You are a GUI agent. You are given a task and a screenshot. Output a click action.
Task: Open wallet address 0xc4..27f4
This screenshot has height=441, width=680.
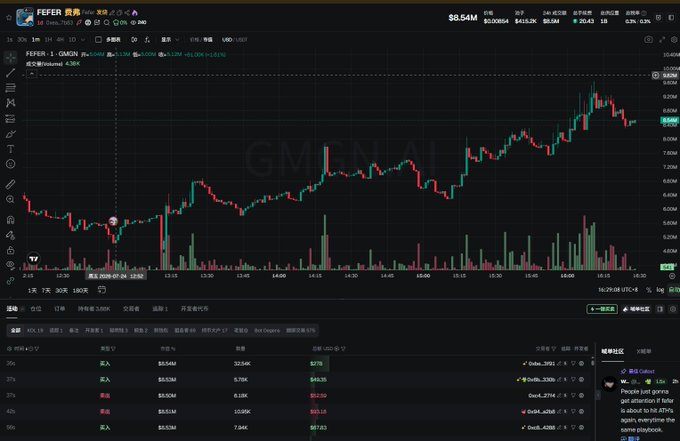541,395
